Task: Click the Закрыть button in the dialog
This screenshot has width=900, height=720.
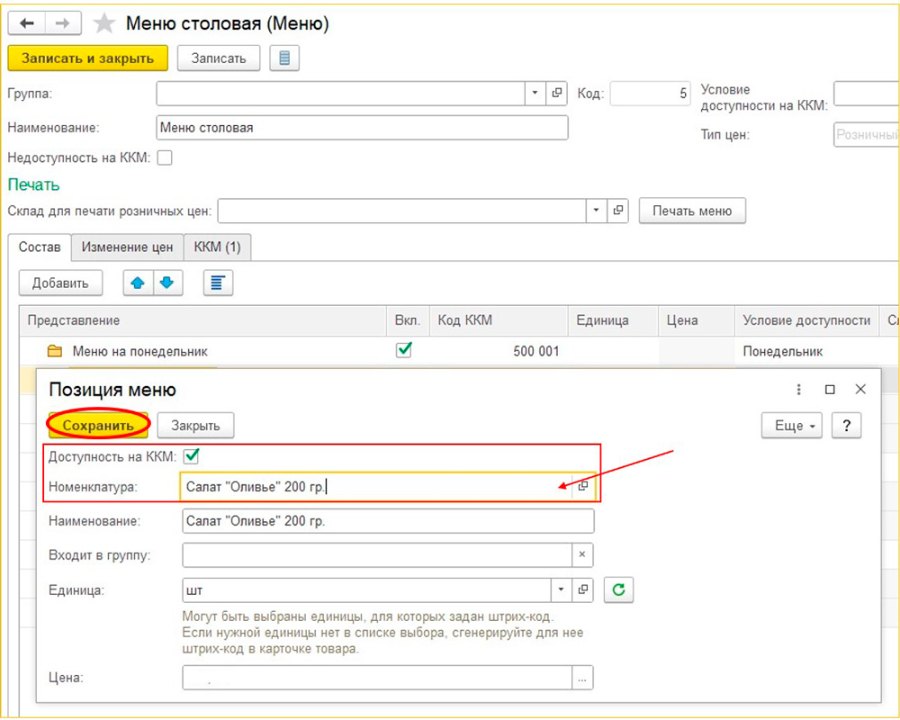Action: [196, 425]
